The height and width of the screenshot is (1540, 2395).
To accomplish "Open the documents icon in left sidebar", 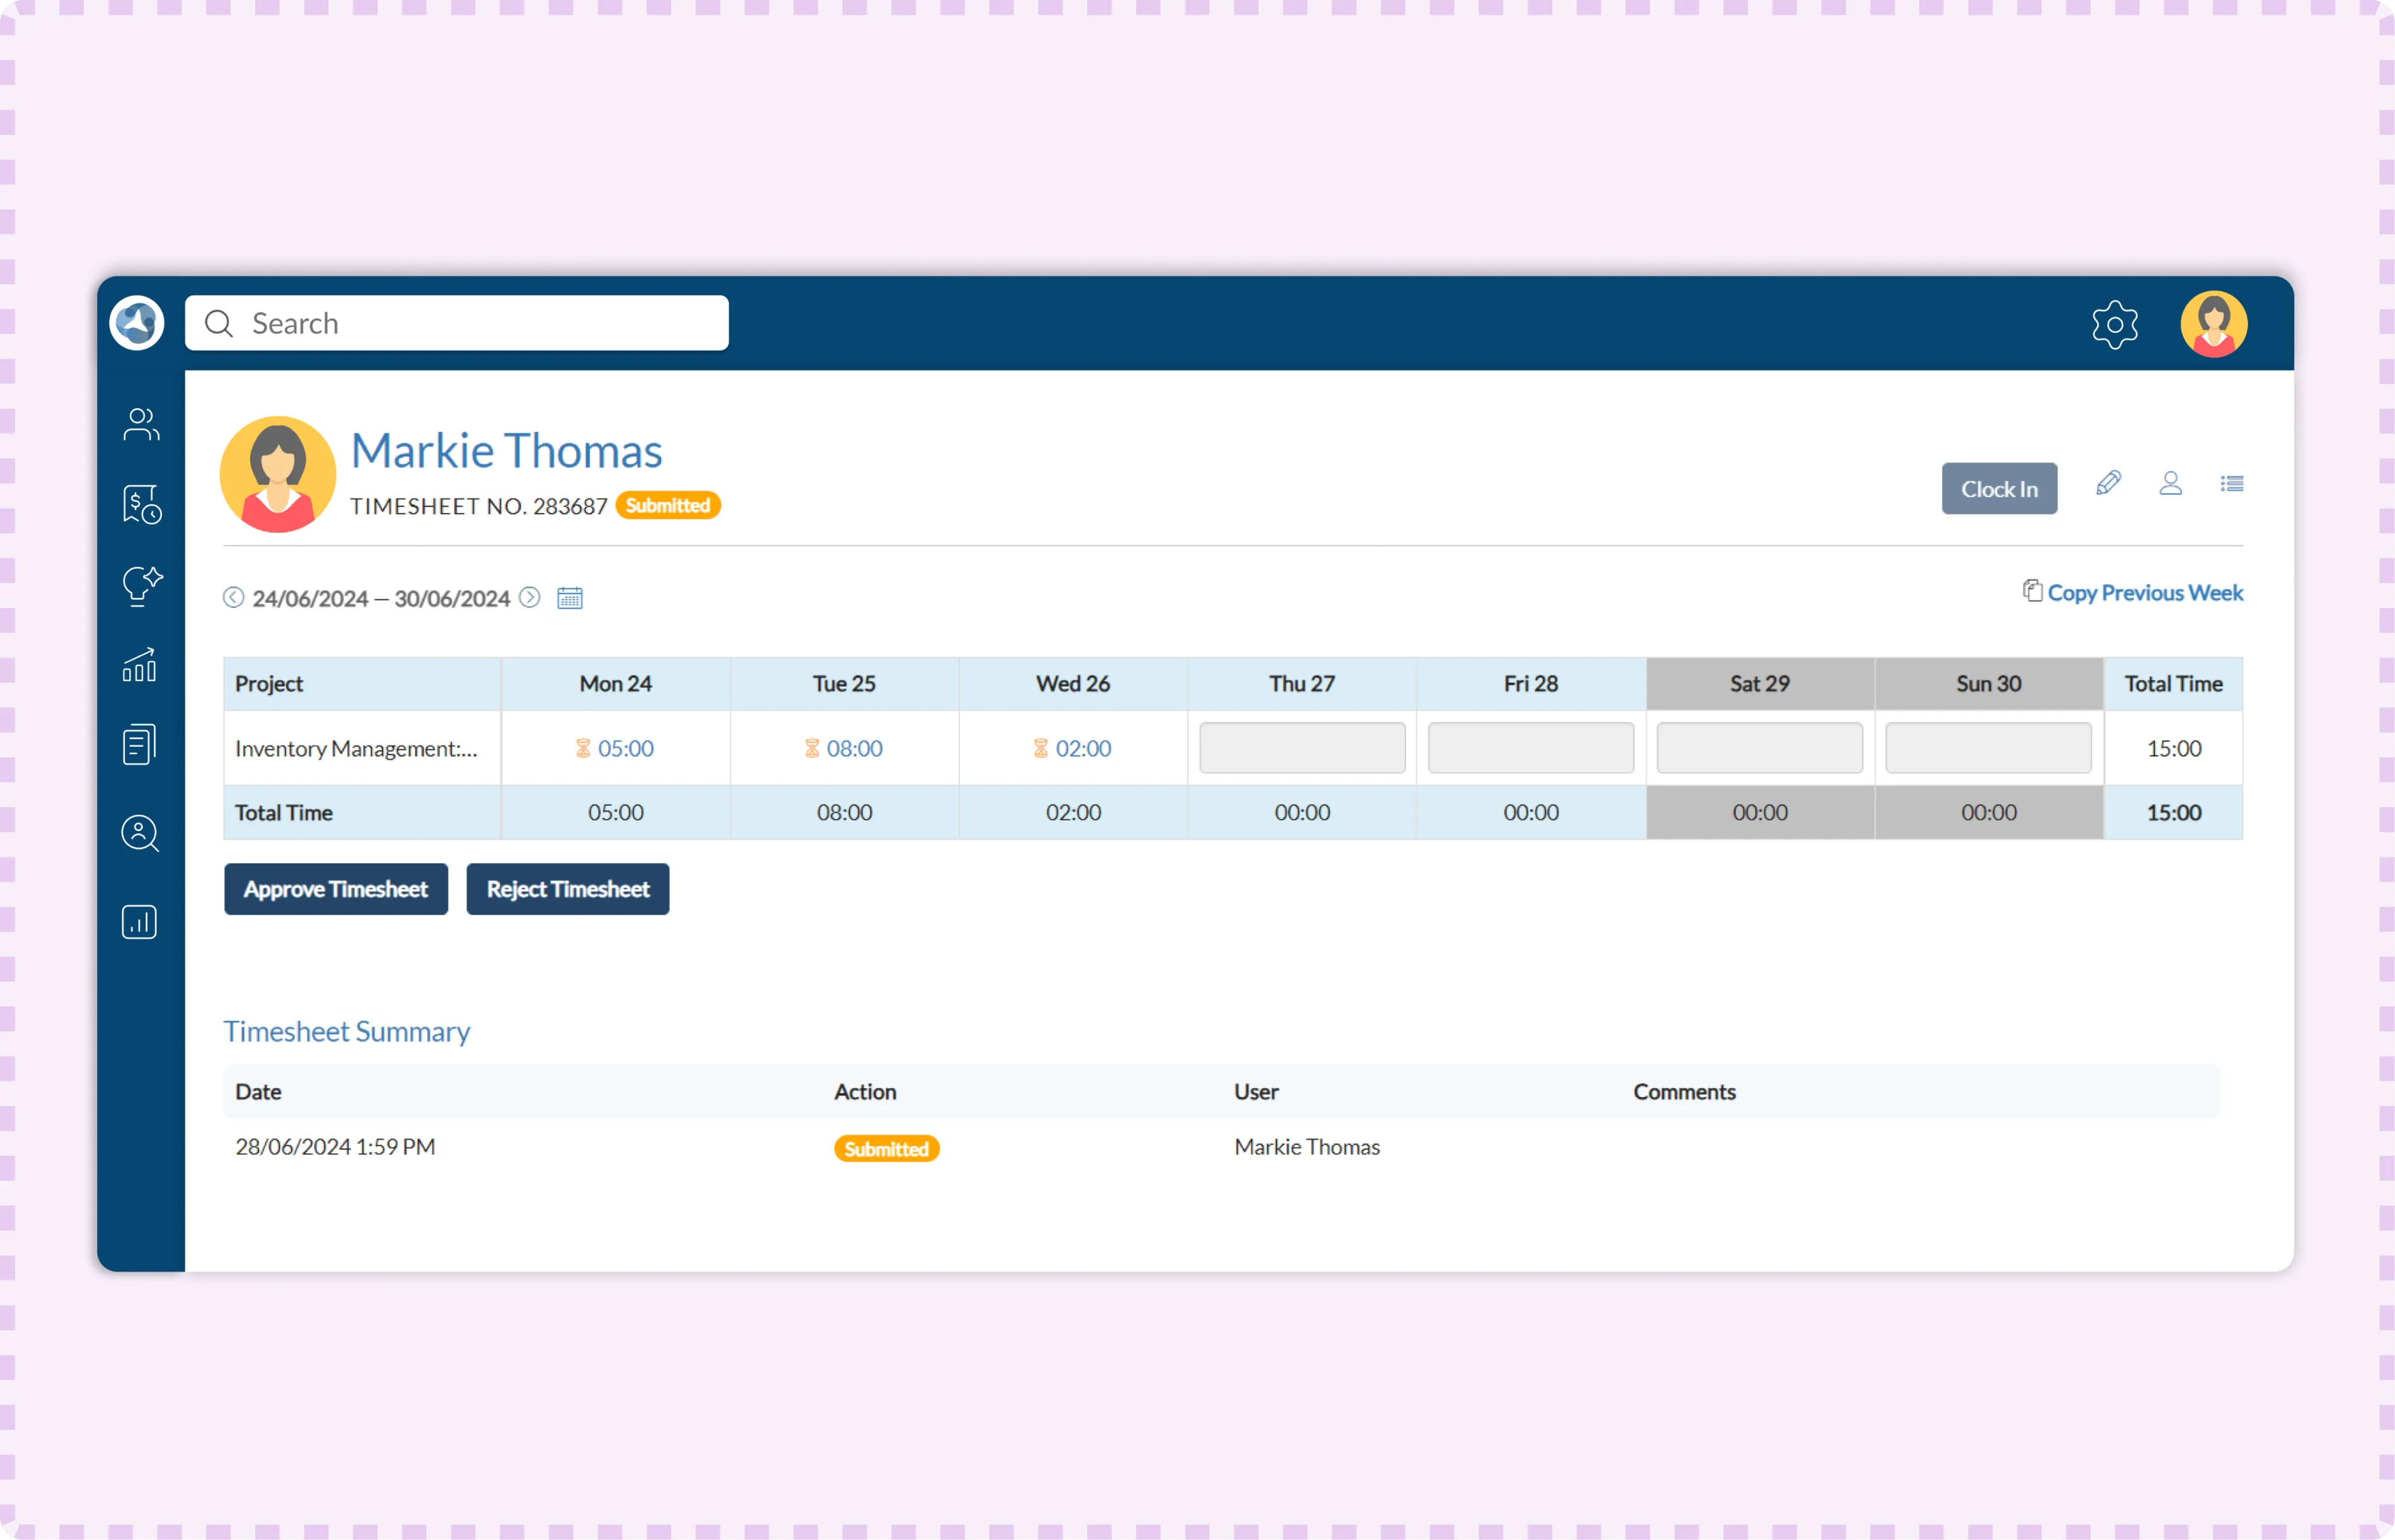I will tap(140, 743).
